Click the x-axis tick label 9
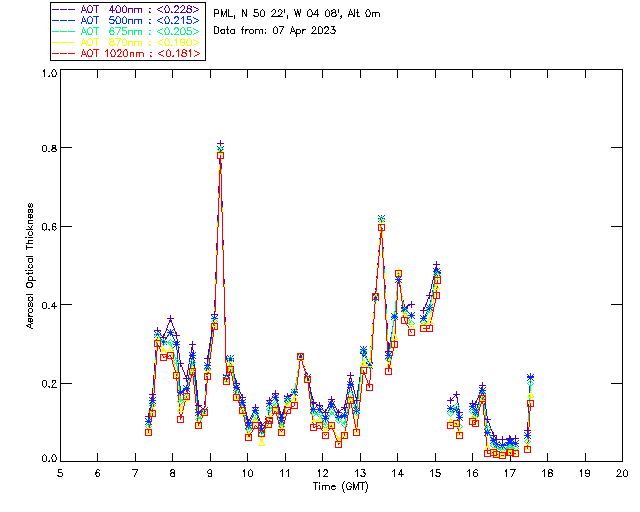Image resolution: width=640 pixels, height=512 pixels. tap(210, 473)
